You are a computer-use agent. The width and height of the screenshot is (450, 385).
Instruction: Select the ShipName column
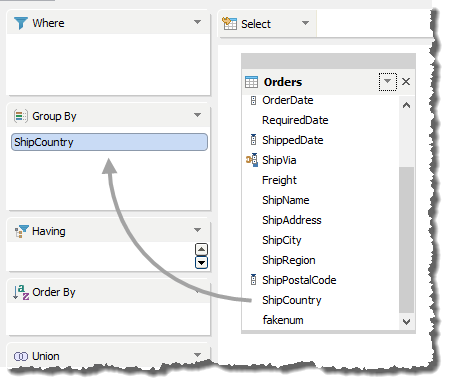coord(286,200)
